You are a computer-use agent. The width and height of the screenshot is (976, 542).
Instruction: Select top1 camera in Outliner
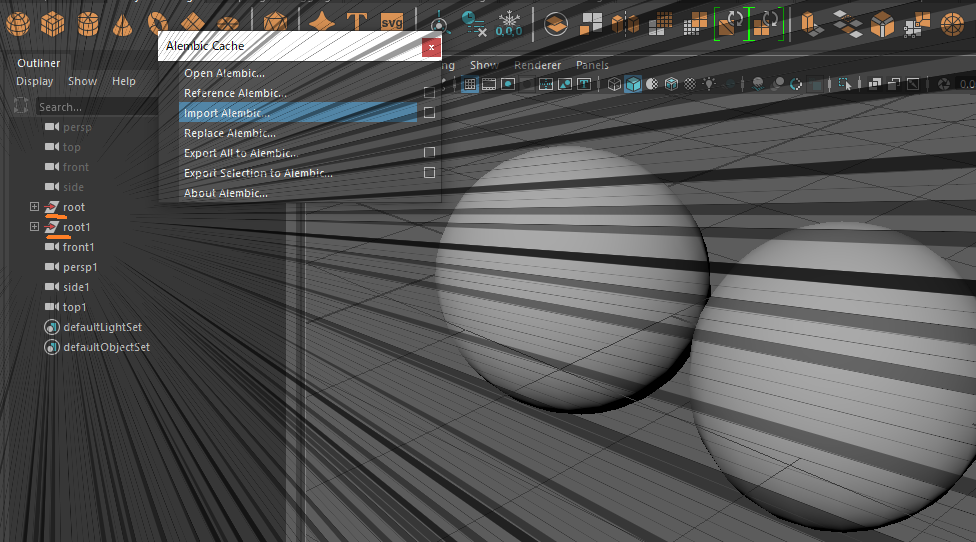74,307
